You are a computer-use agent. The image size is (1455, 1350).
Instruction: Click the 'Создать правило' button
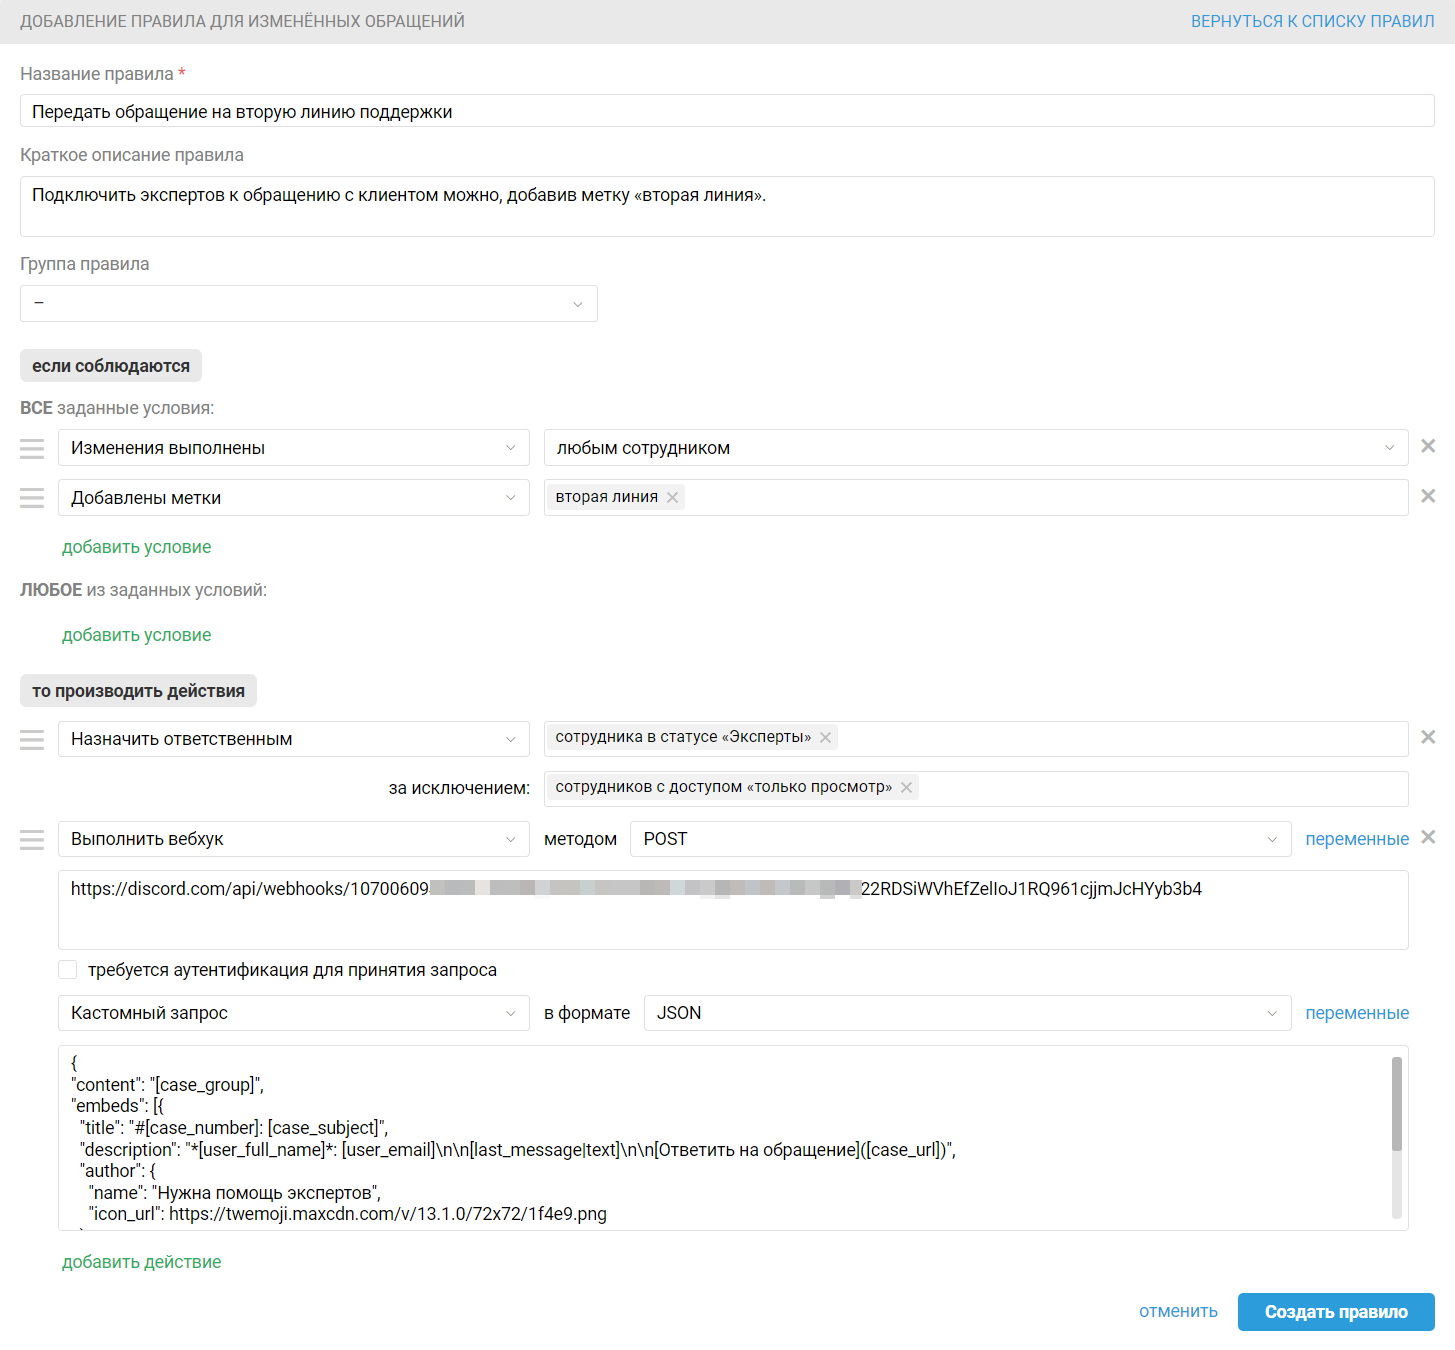click(x=1336, y=1312)
